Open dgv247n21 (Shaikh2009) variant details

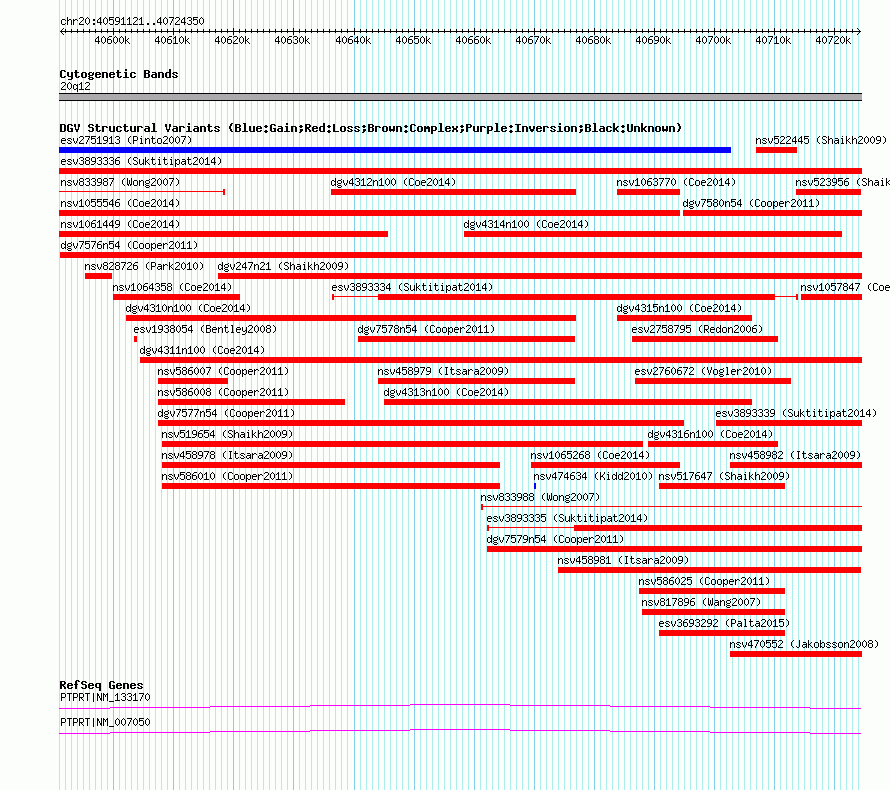283,266
